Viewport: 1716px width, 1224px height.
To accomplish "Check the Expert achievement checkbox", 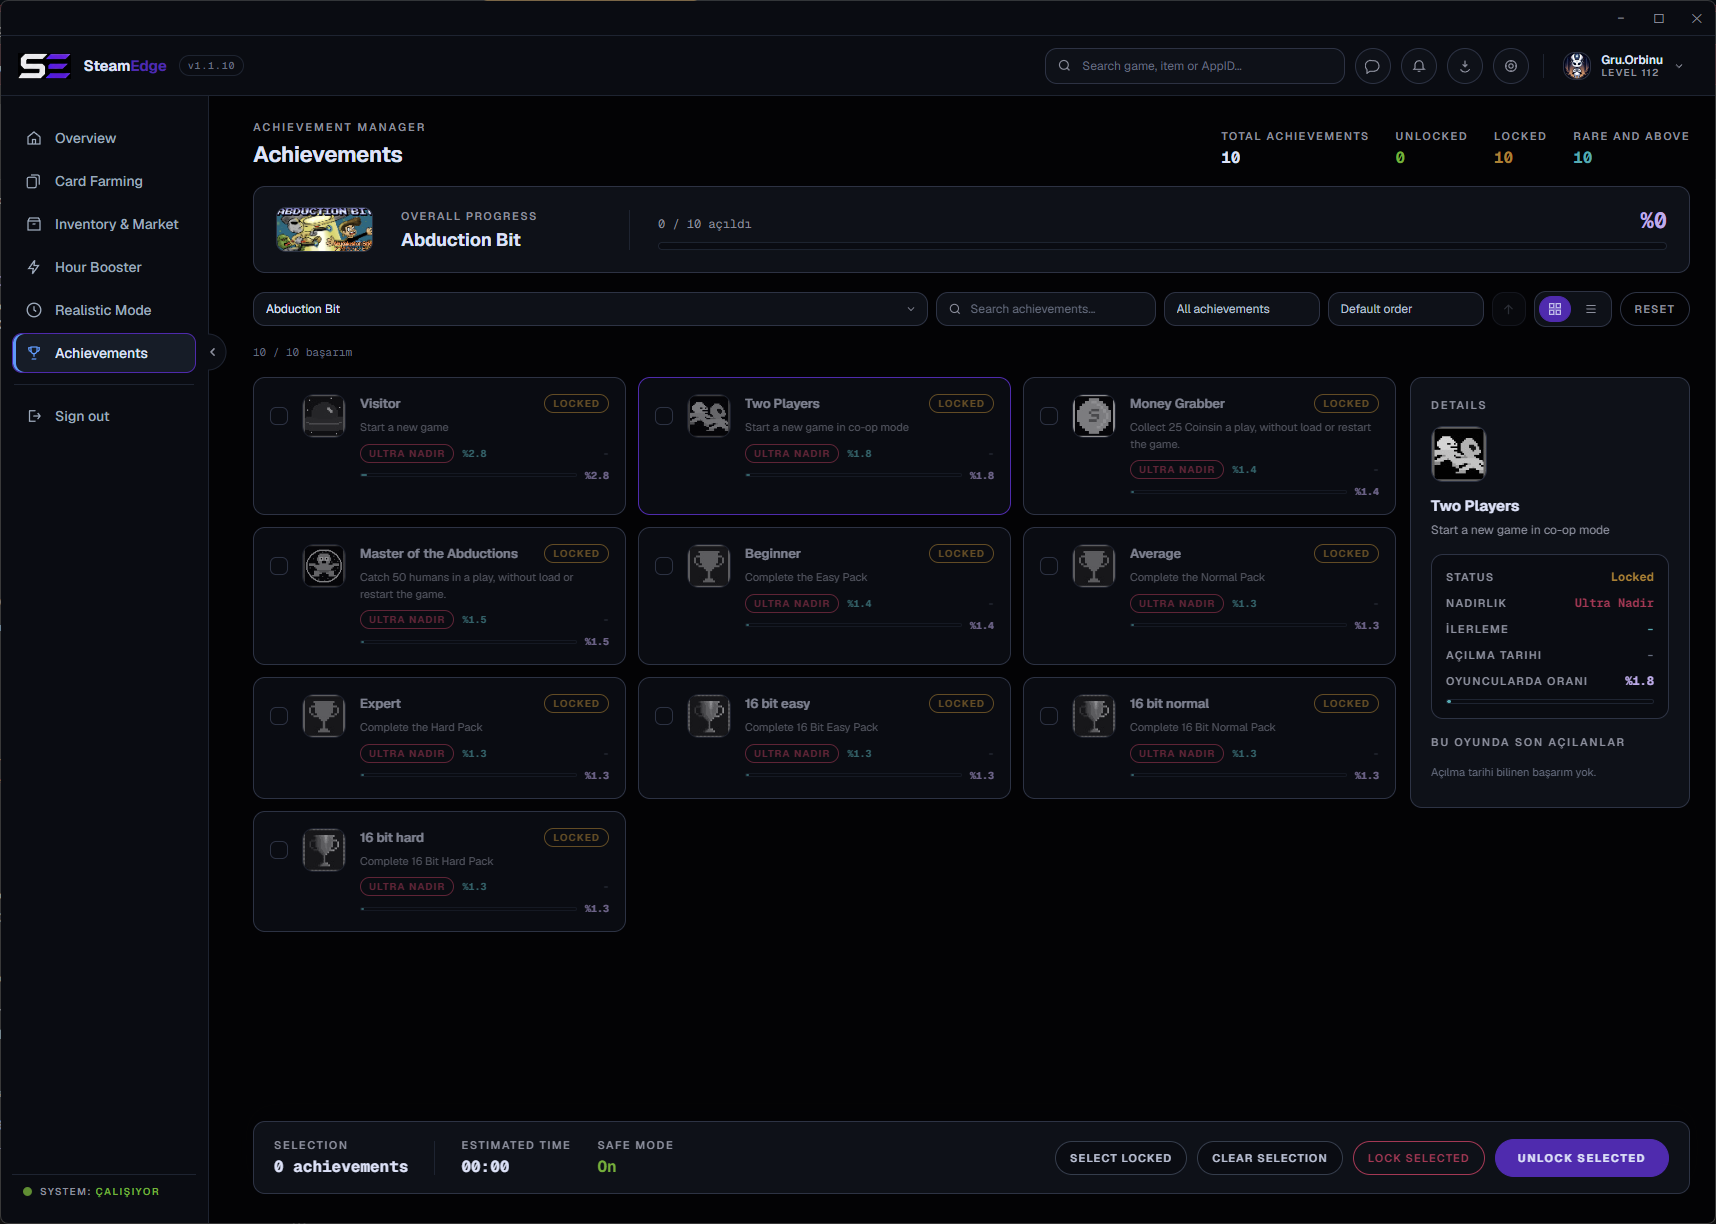I will (279, 716).
